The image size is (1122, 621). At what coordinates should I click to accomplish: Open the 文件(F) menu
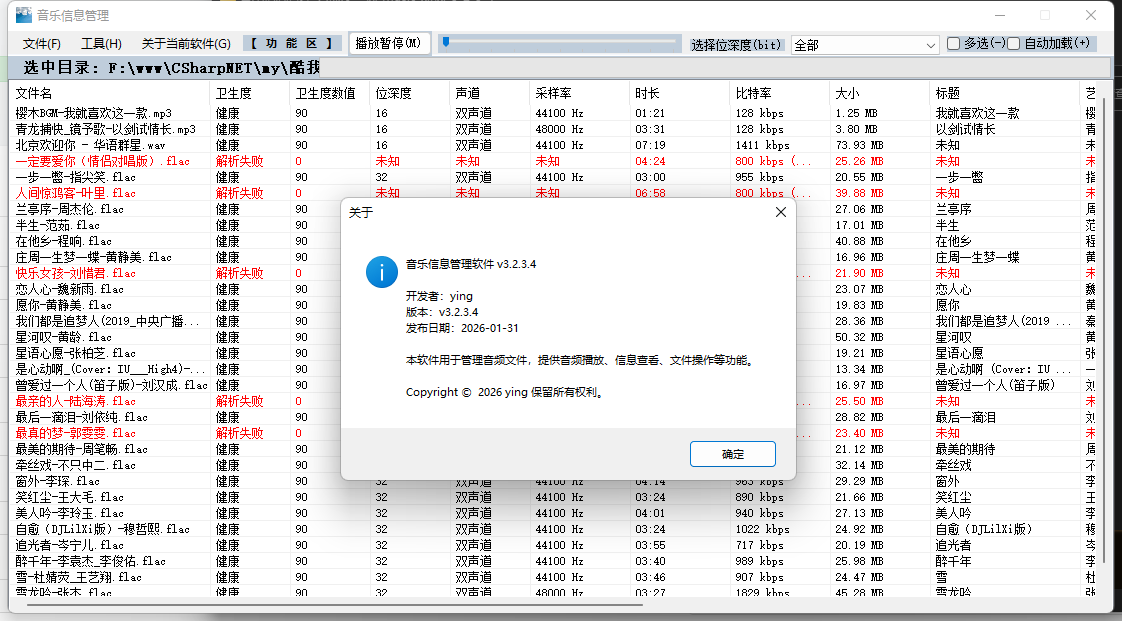(x=42, y=44)
